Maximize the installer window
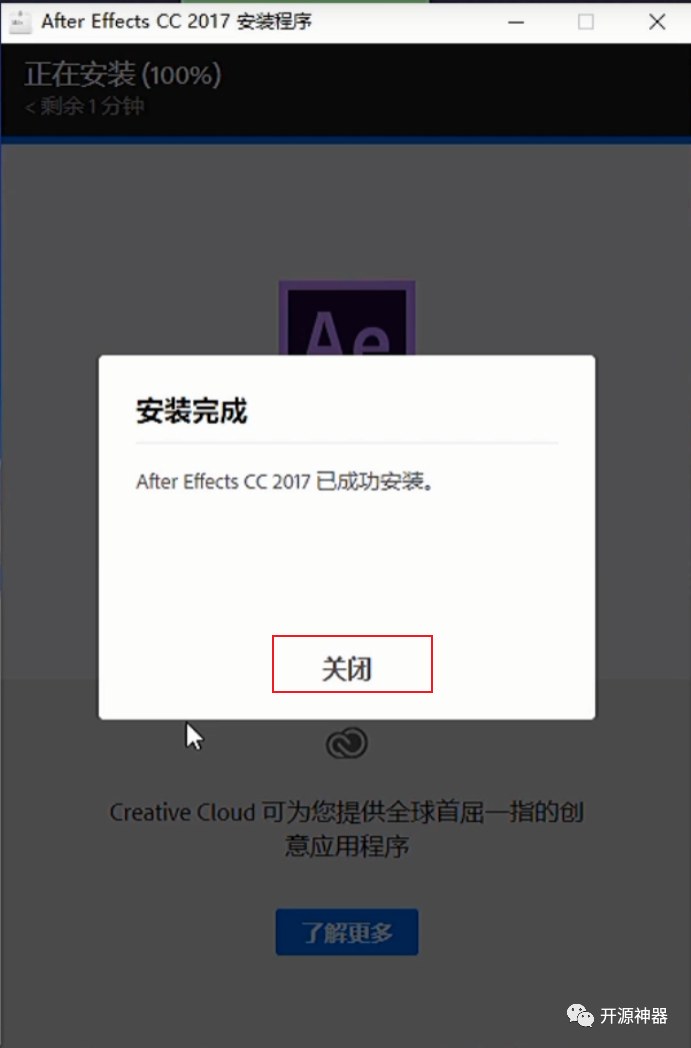The width and height of the screenshot is (691, 1048). click(585, 22)
